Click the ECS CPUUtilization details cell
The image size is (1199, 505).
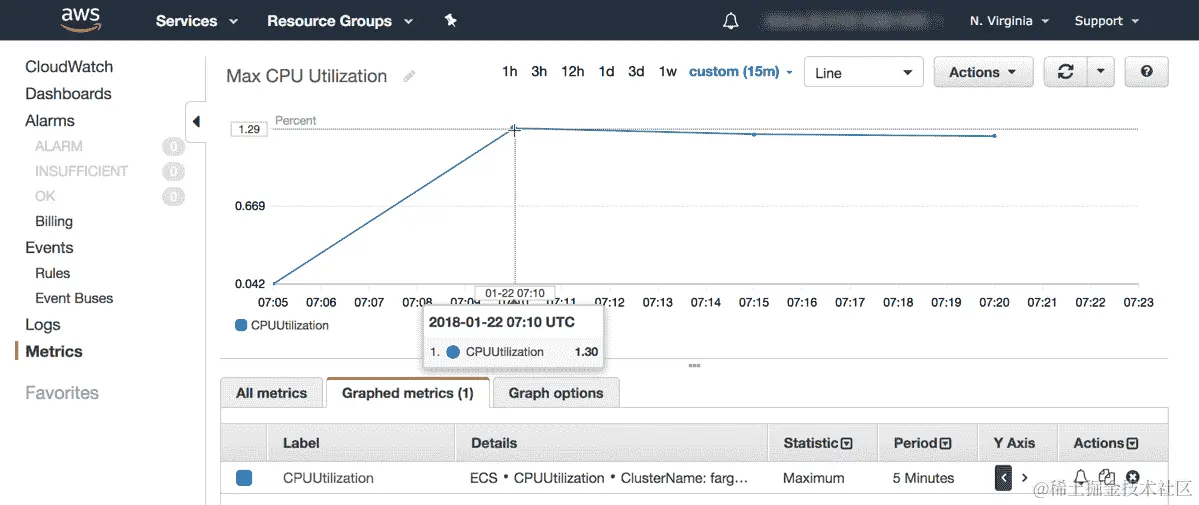click(609, 478)
